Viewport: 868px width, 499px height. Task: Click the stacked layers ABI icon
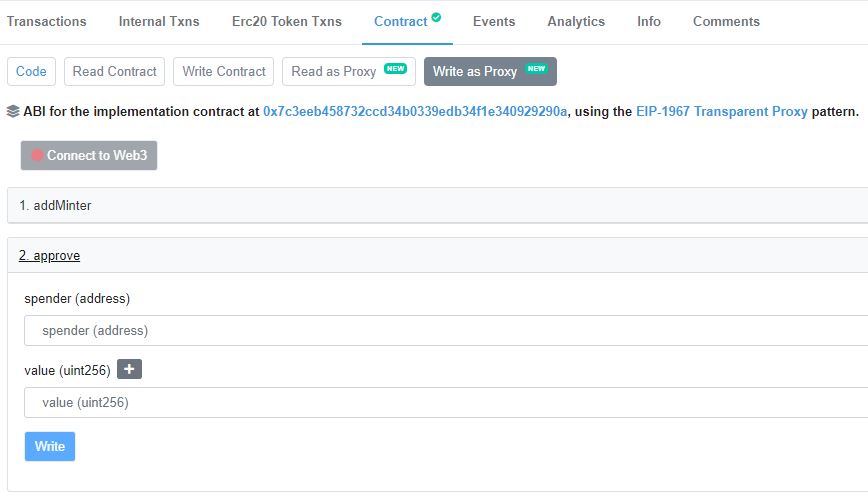(x=13, y=111)
